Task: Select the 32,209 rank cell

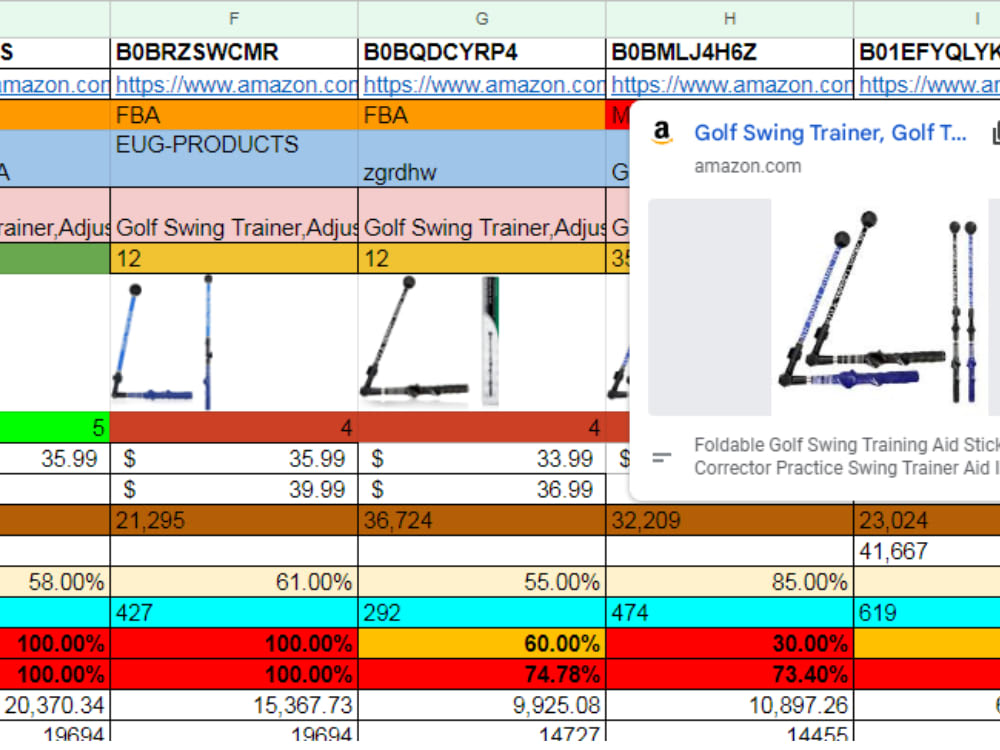Action: click(730, 520)
